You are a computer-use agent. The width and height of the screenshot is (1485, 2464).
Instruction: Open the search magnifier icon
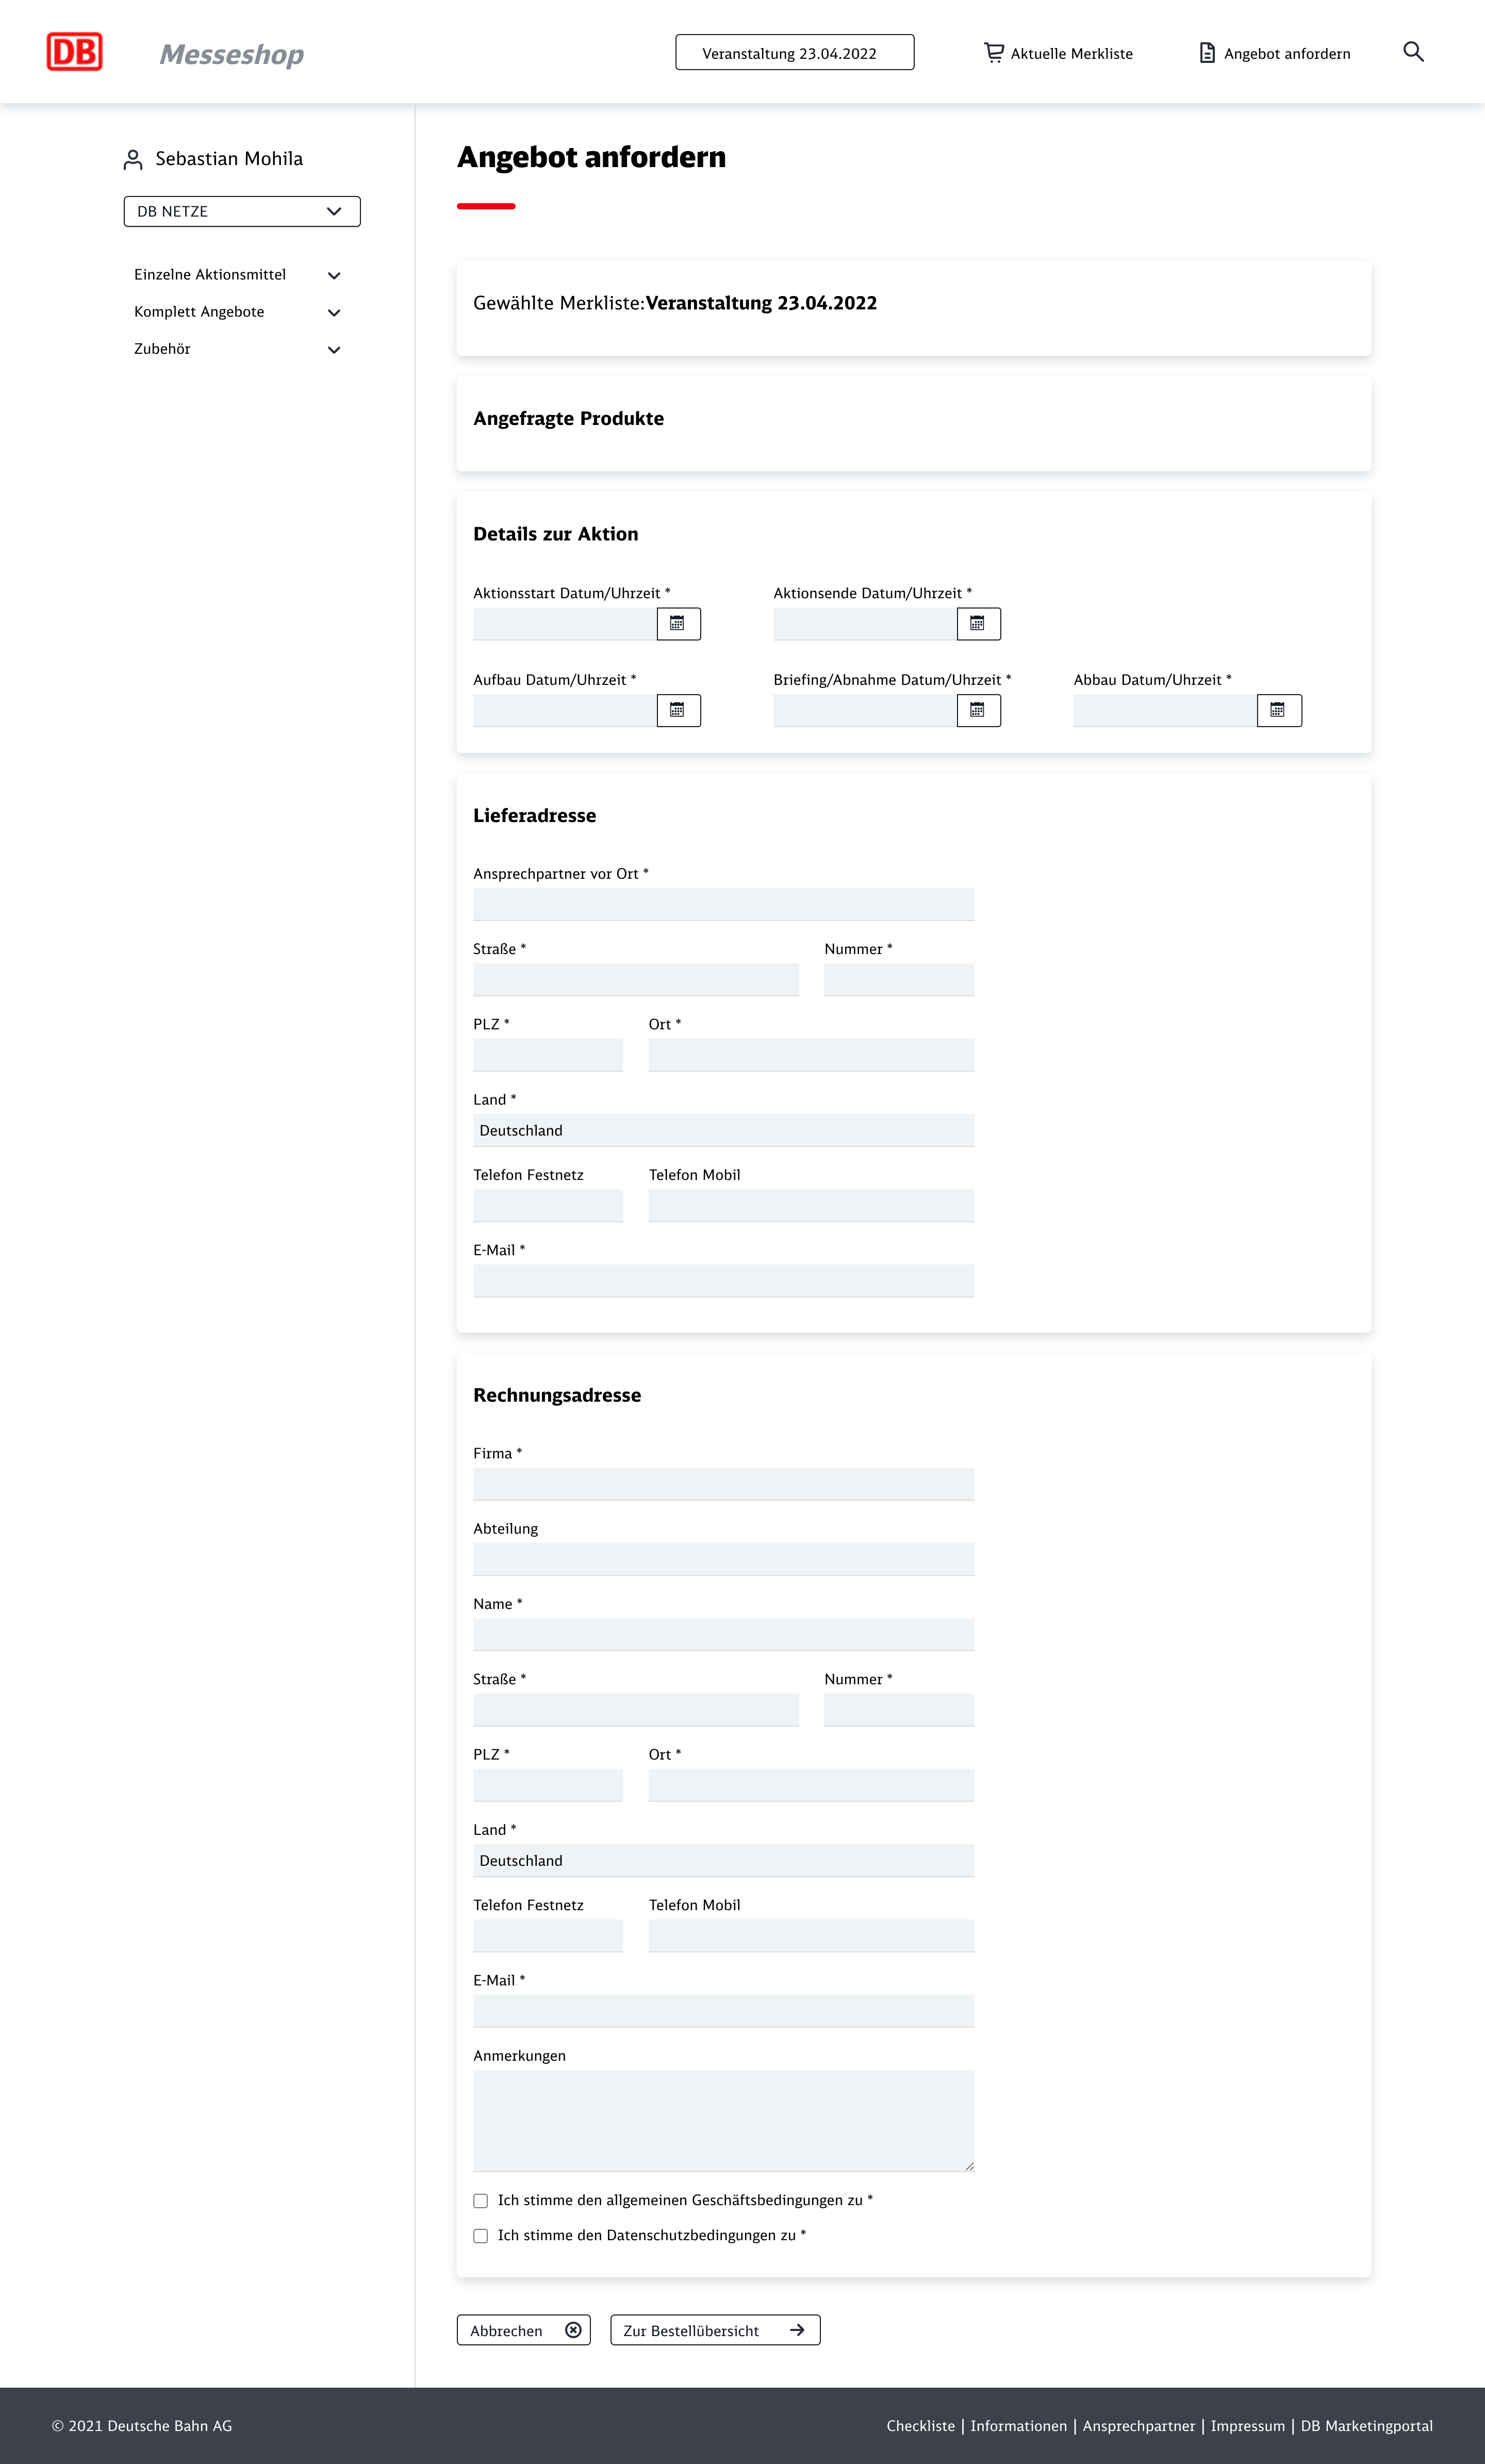[1413, 52]
